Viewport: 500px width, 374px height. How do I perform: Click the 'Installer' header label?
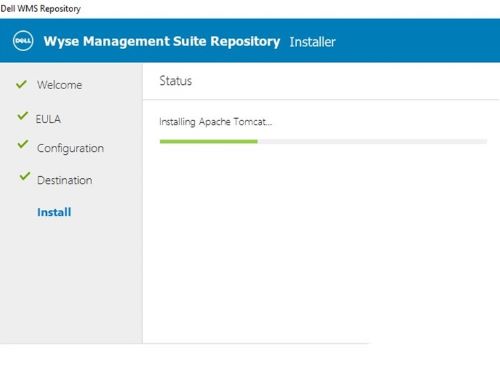click(312, 42)
